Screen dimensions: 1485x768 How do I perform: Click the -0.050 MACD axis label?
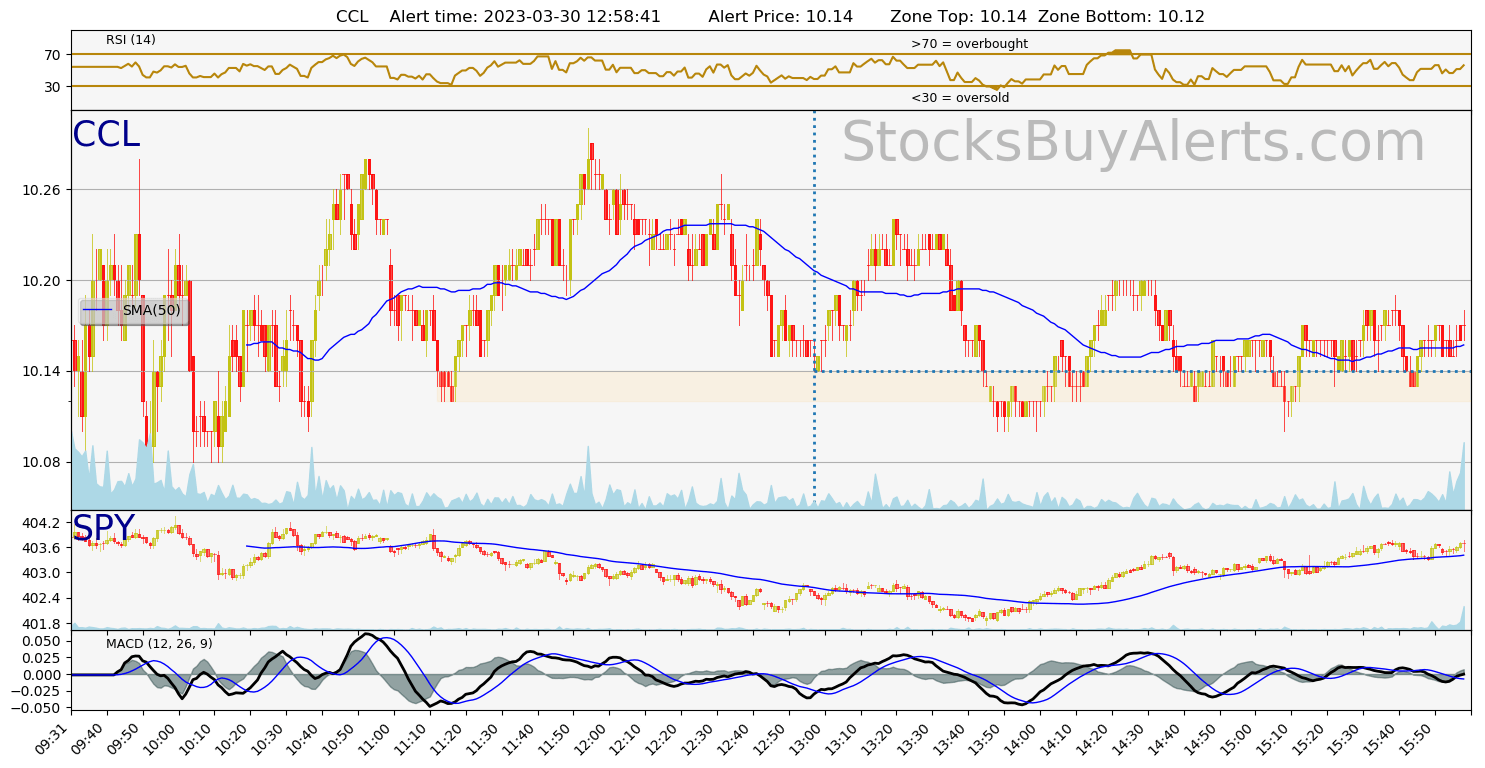(x=38, y=708)
